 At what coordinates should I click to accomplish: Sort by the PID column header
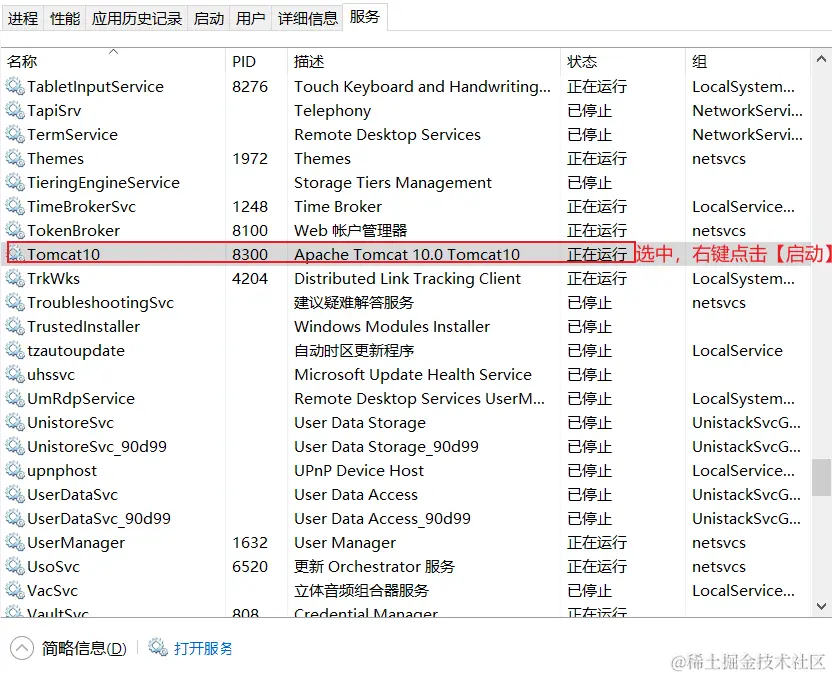[256, 61]
